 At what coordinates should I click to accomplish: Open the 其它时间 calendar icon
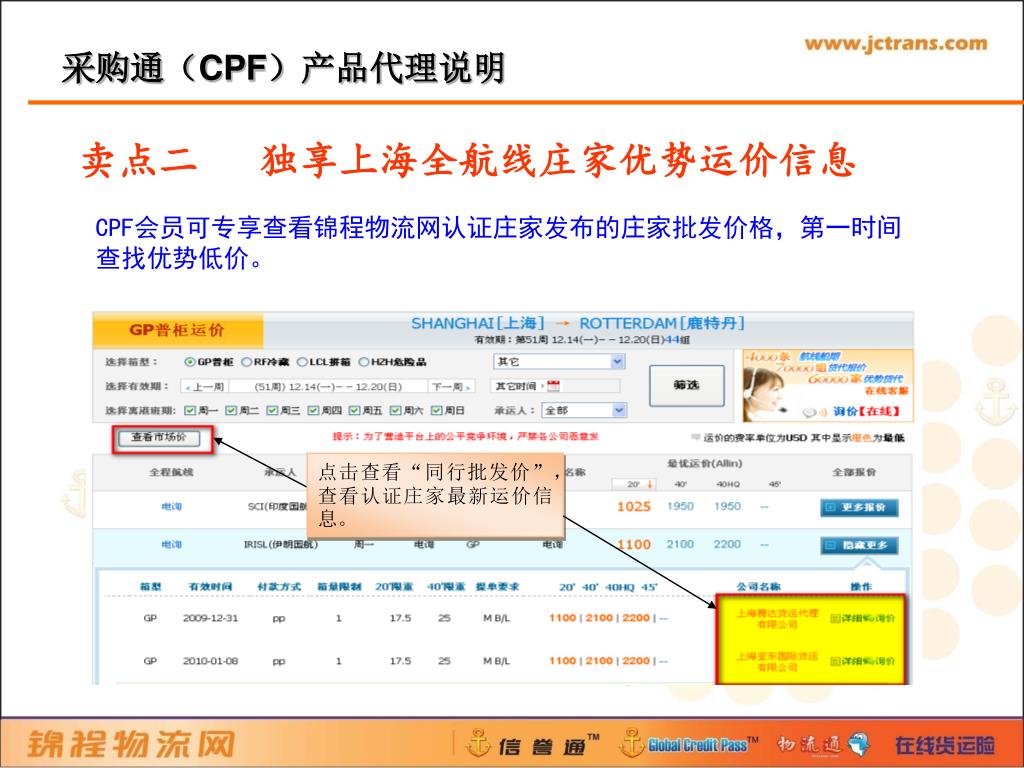click(x=554, y=386)
